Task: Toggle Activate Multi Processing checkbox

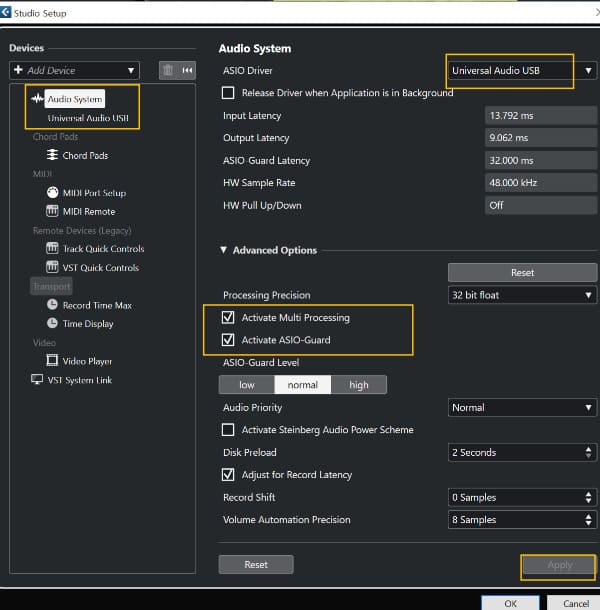Action: 228,317
